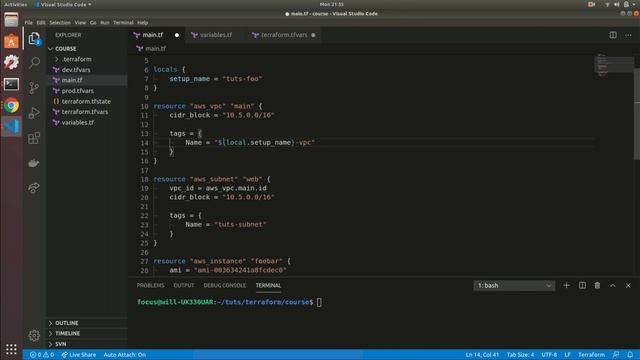The width and height of the screenshot is (640, 360).
Task: Open system tools icon in dock
Action: [11, 62]
